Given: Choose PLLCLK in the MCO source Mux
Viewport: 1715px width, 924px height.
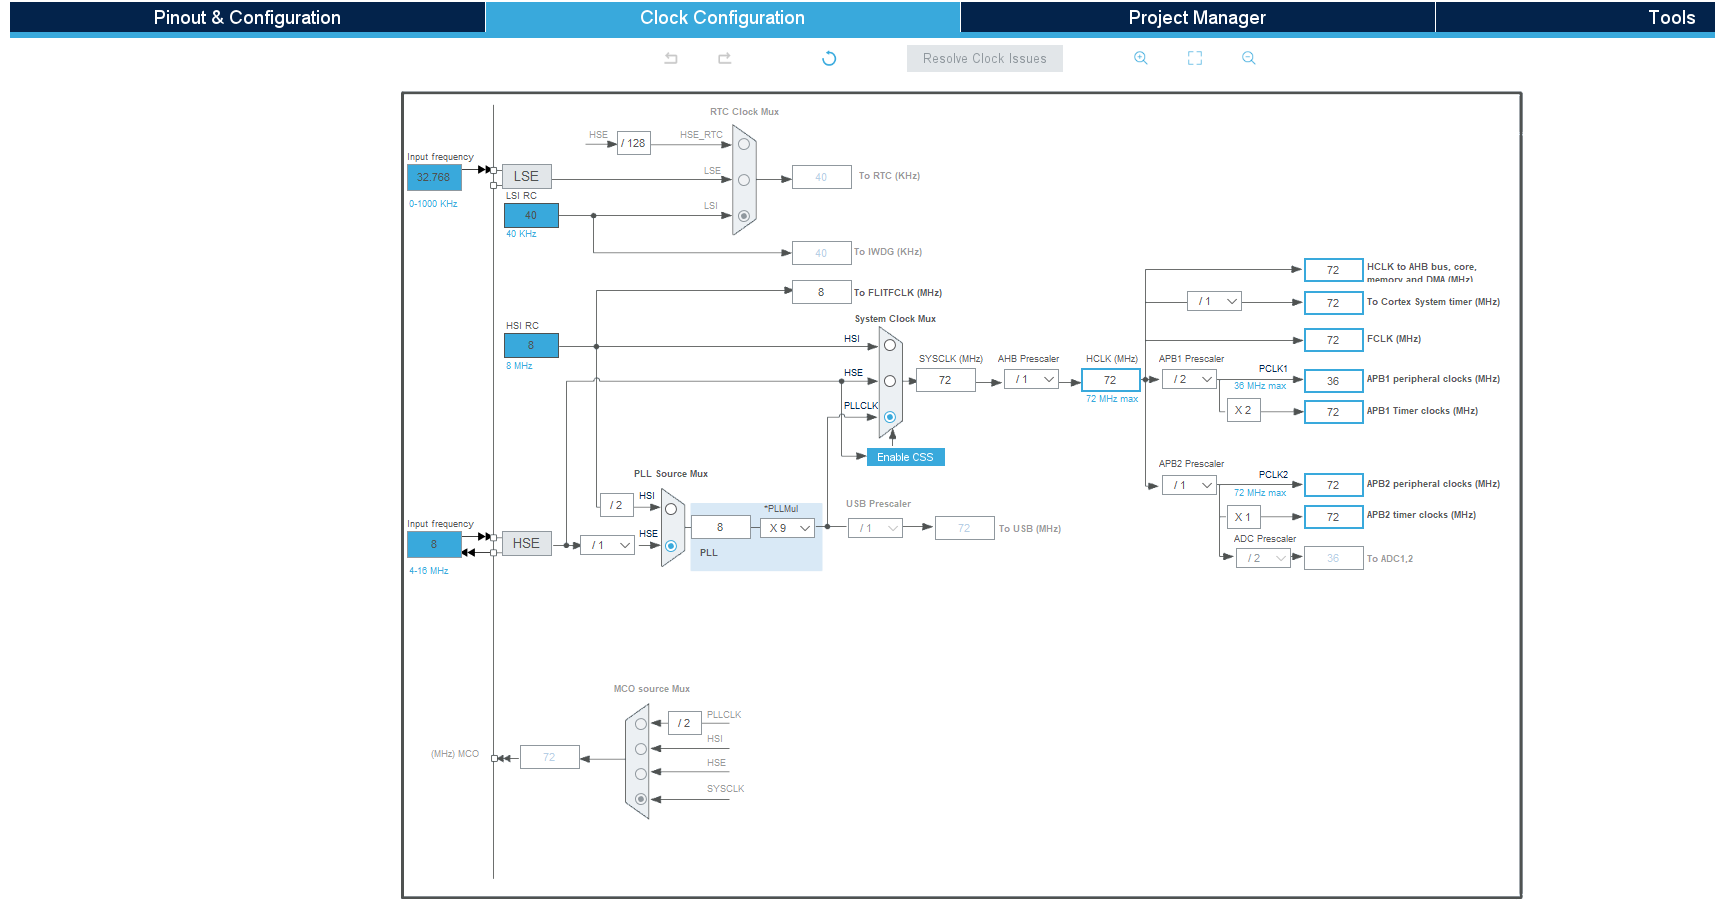Looking at the screenshot, I should [x=639, y=722].
